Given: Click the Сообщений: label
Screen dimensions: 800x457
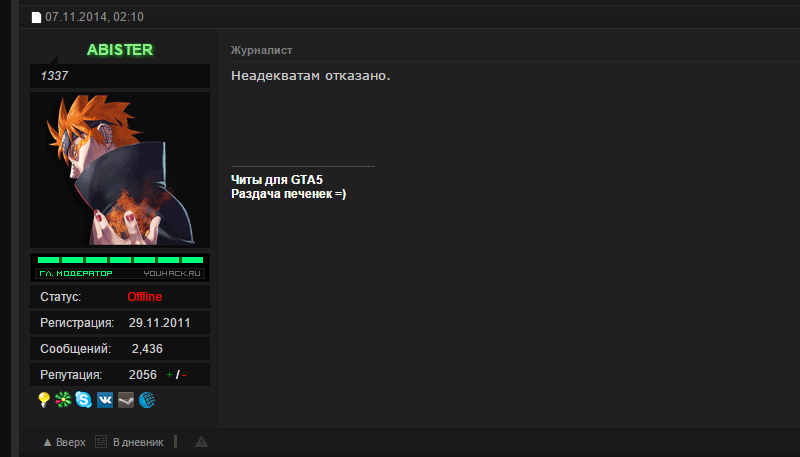Looking at the screenshot, I should coord(76,349).
